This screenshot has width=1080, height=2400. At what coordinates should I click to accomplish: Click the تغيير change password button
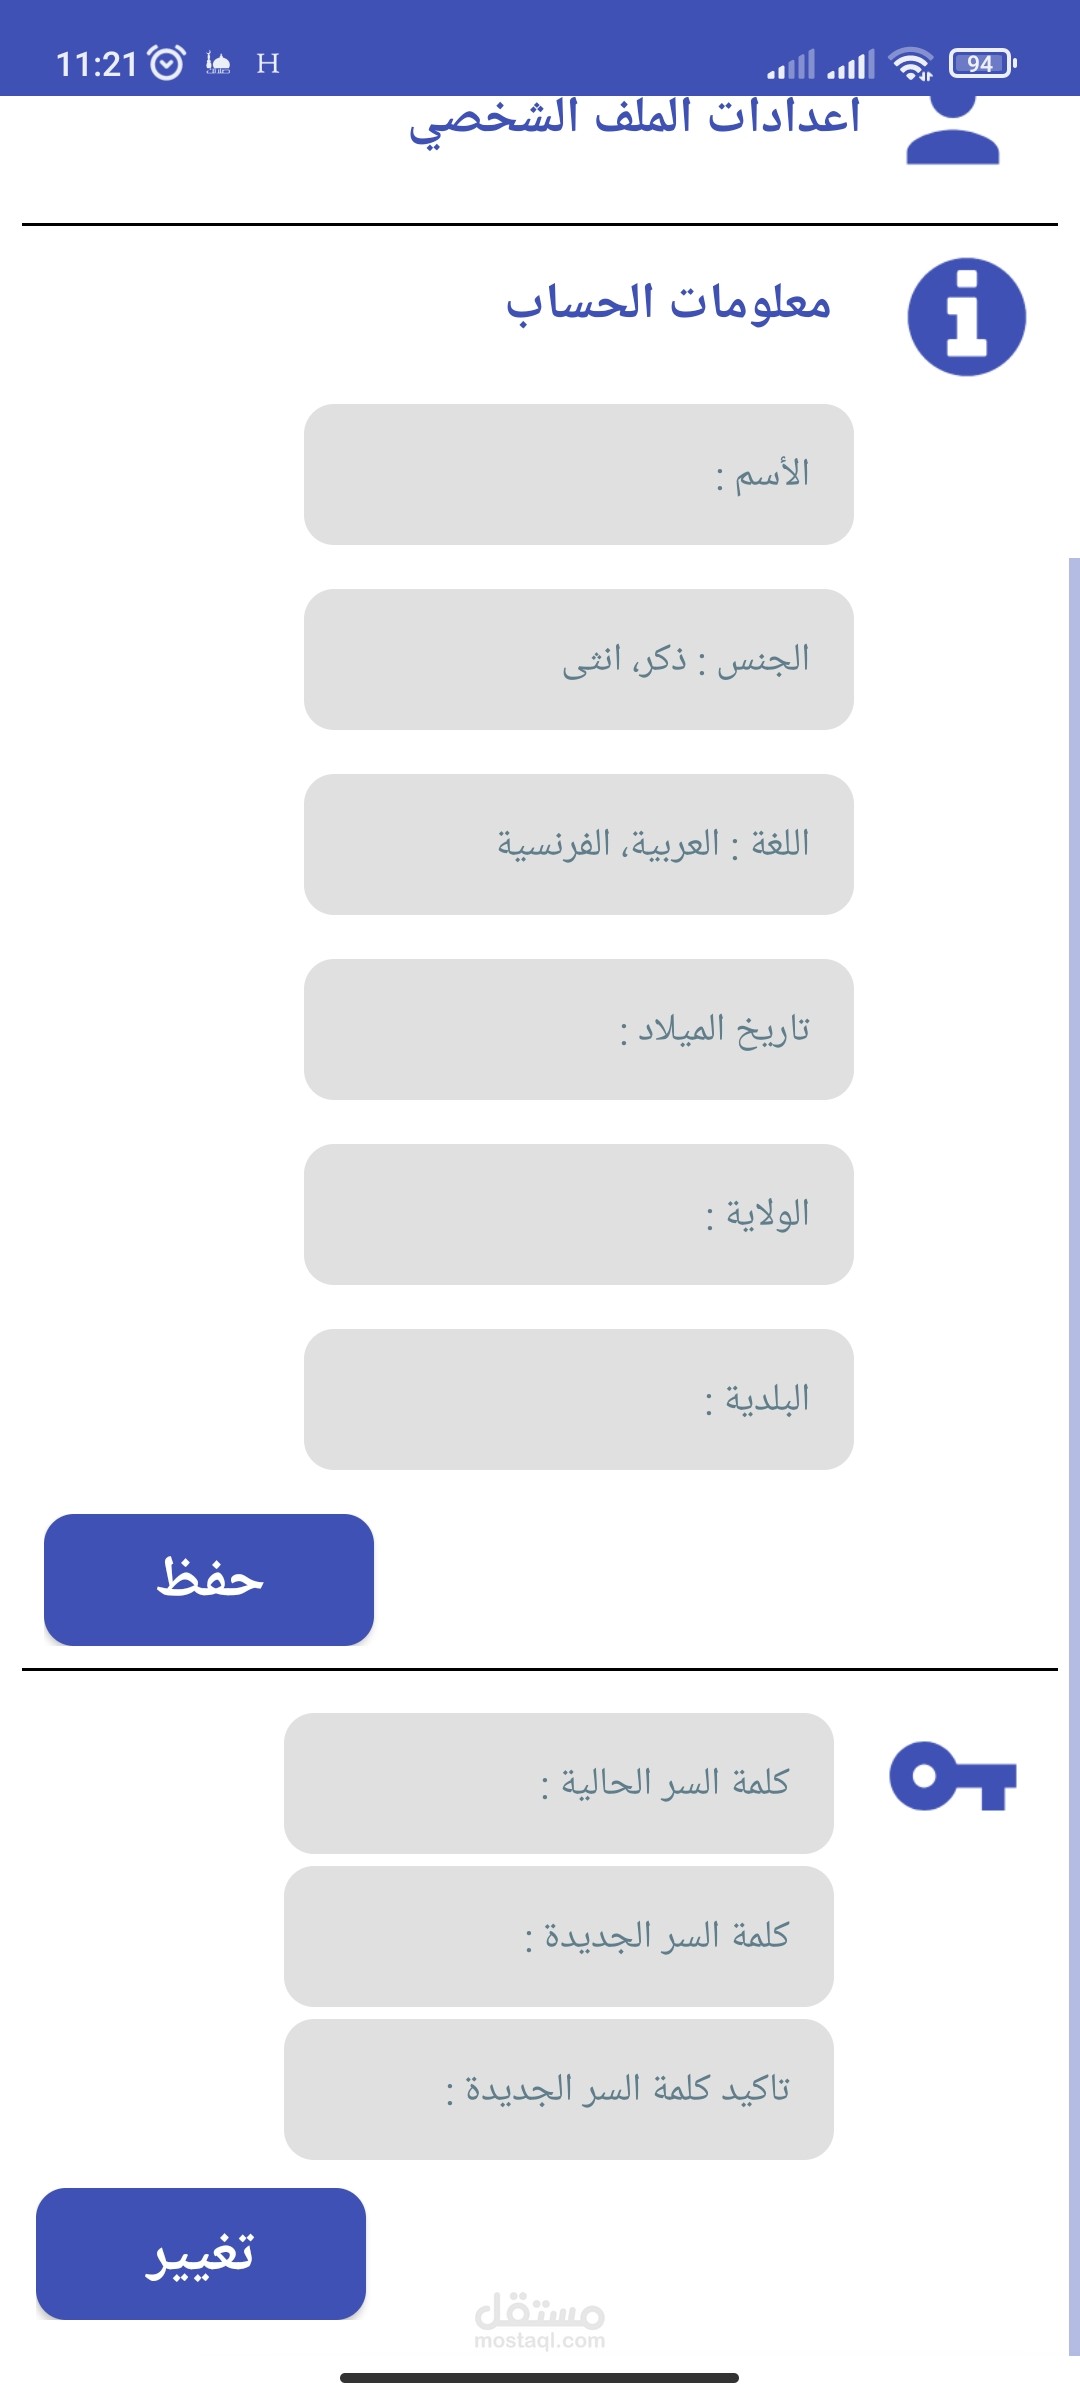click(201, 2254)
